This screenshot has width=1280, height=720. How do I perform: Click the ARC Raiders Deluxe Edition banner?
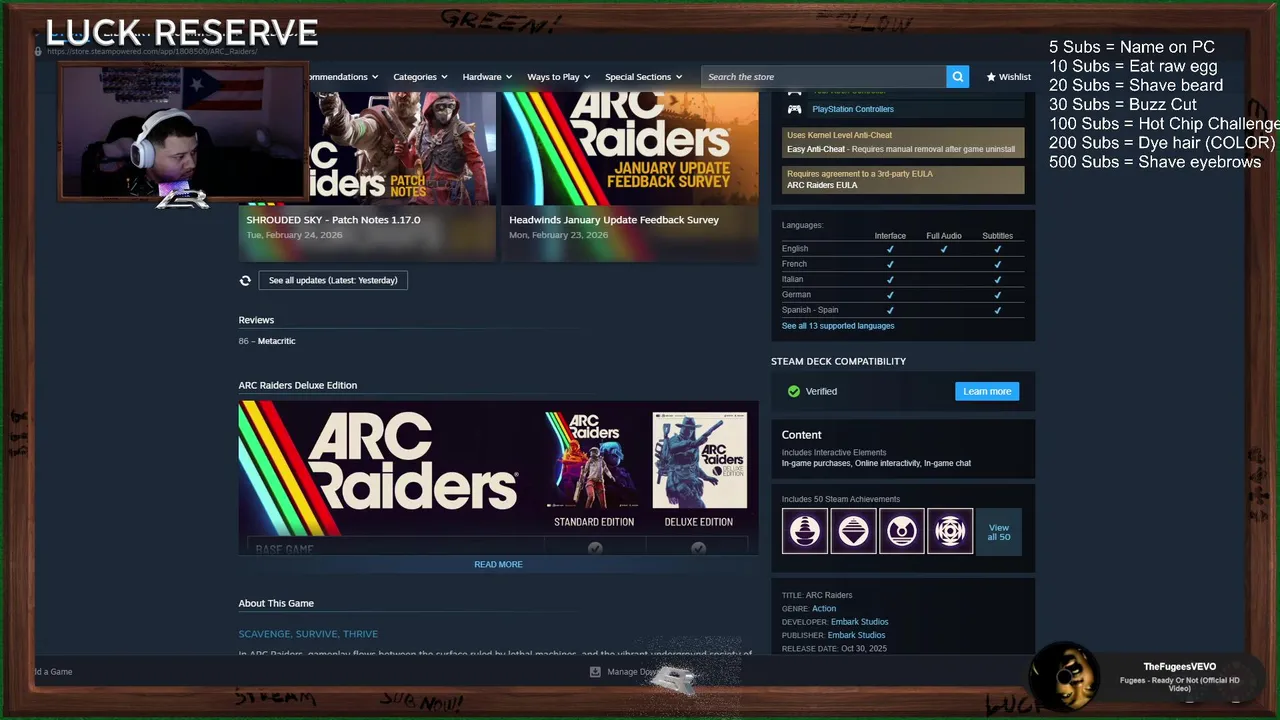click(x=498, y=477)
